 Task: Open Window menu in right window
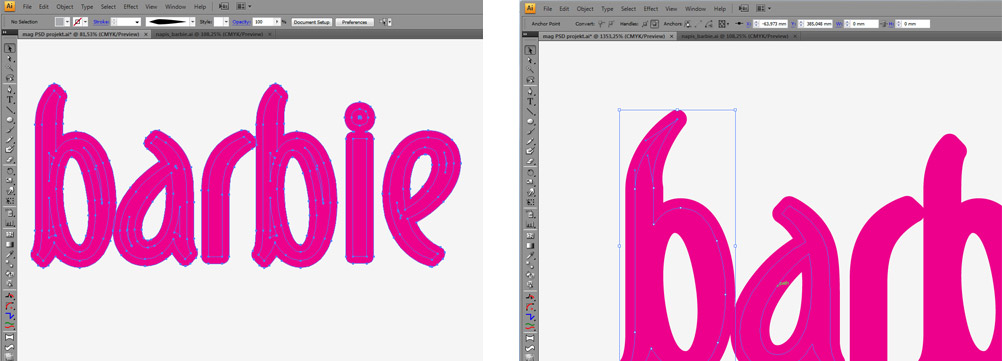pos(695,9)
